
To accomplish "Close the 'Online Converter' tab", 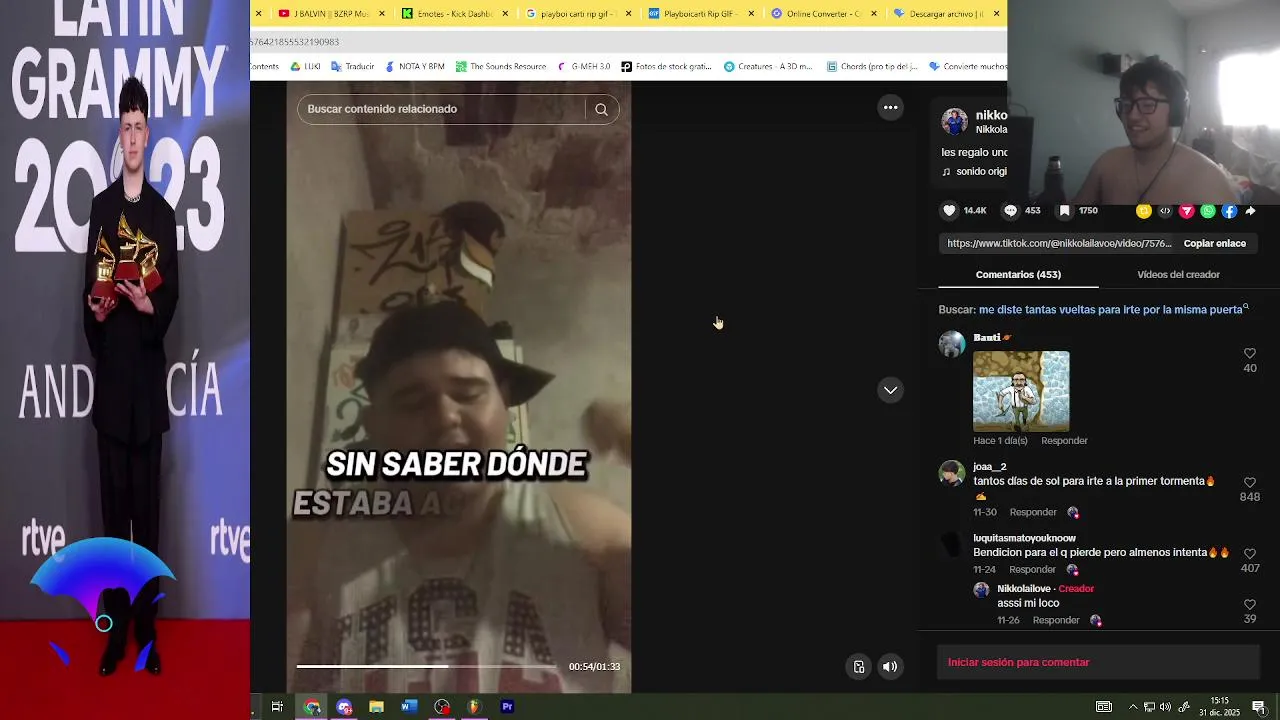I will (x=874, y=14).
